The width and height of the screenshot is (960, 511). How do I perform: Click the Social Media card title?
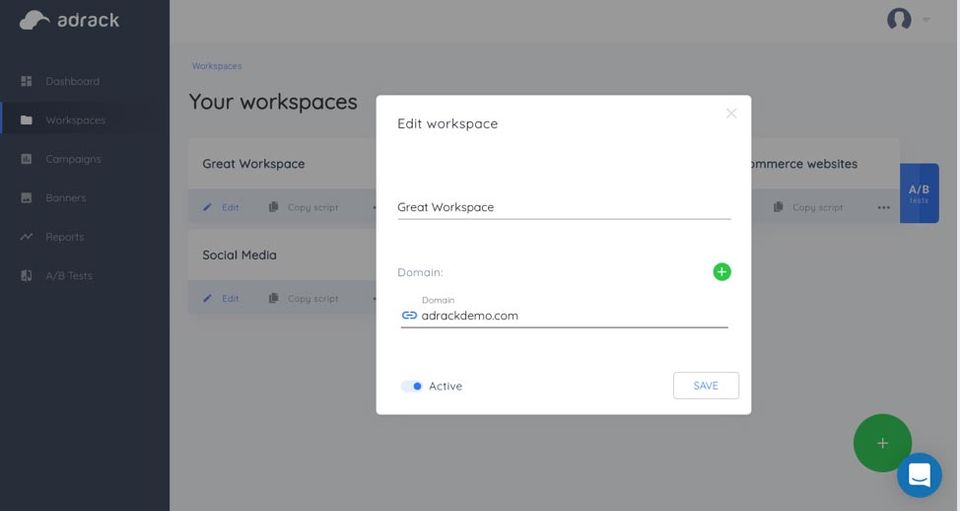(x=239, y=255)
